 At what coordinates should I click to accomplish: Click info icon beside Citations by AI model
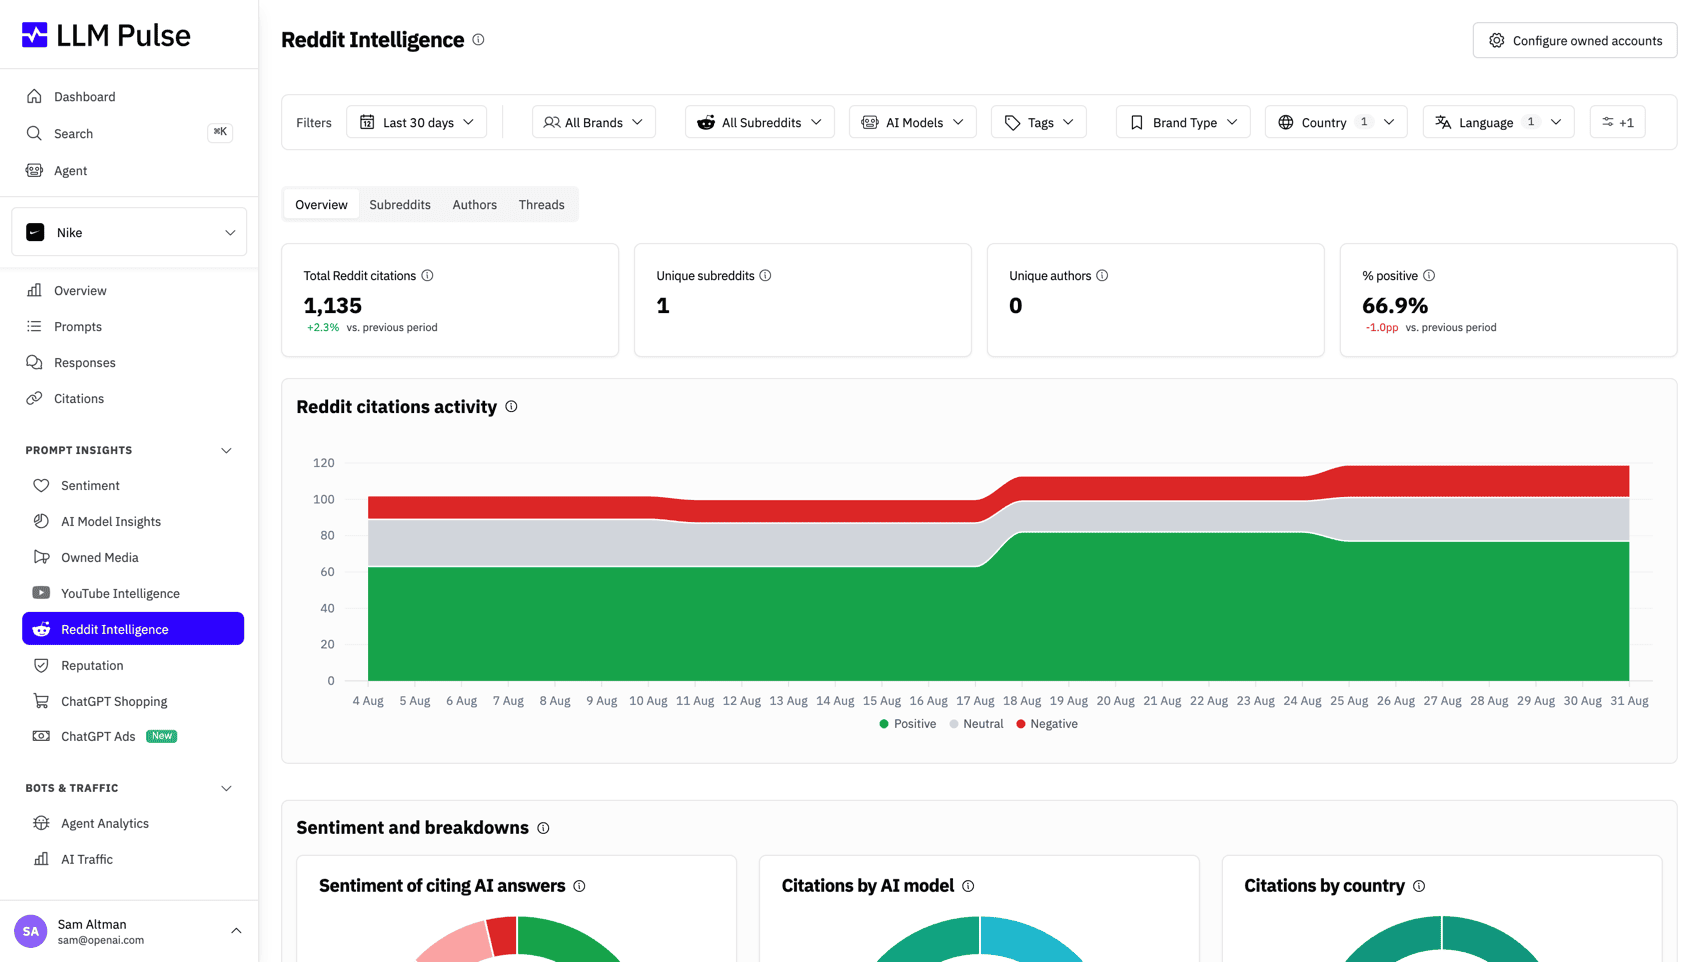(x=968, y=886)
